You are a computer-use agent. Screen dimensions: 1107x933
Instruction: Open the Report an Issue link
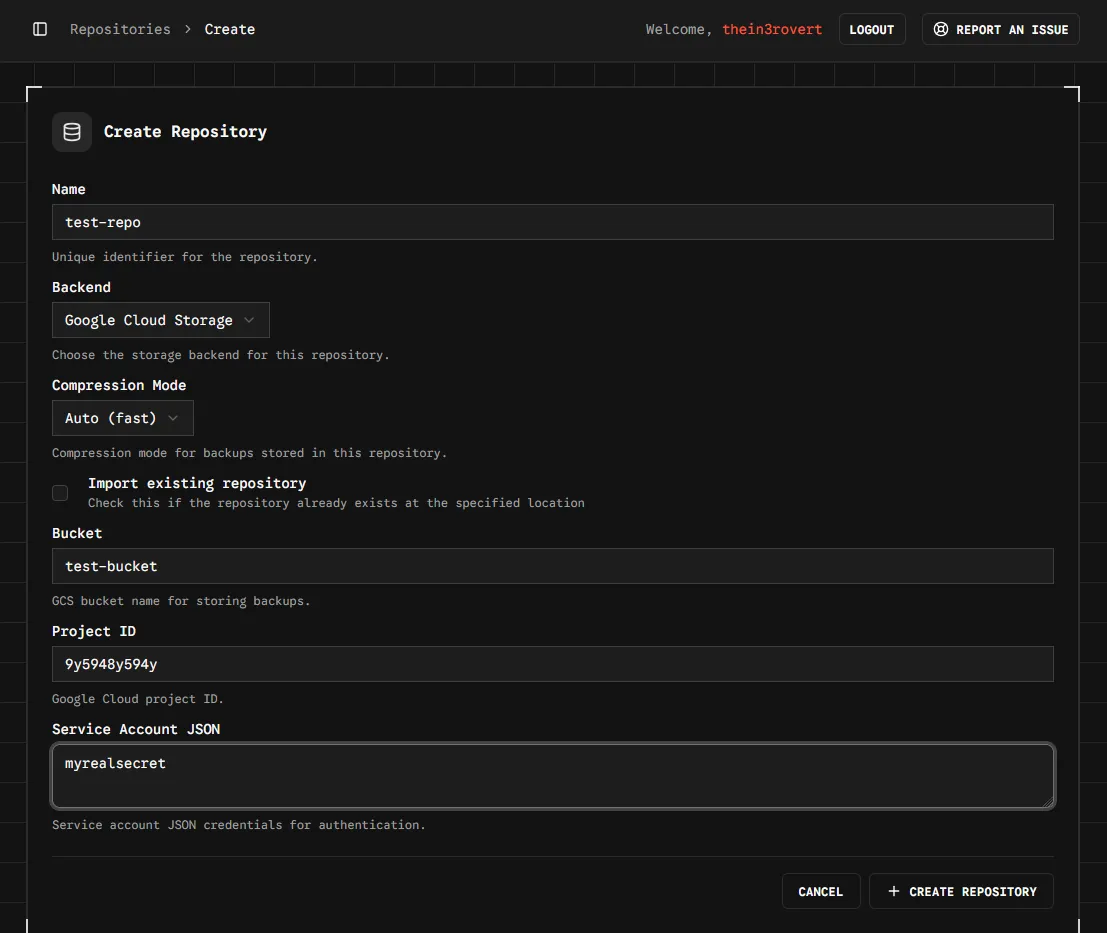click(x=1000, y=29)
